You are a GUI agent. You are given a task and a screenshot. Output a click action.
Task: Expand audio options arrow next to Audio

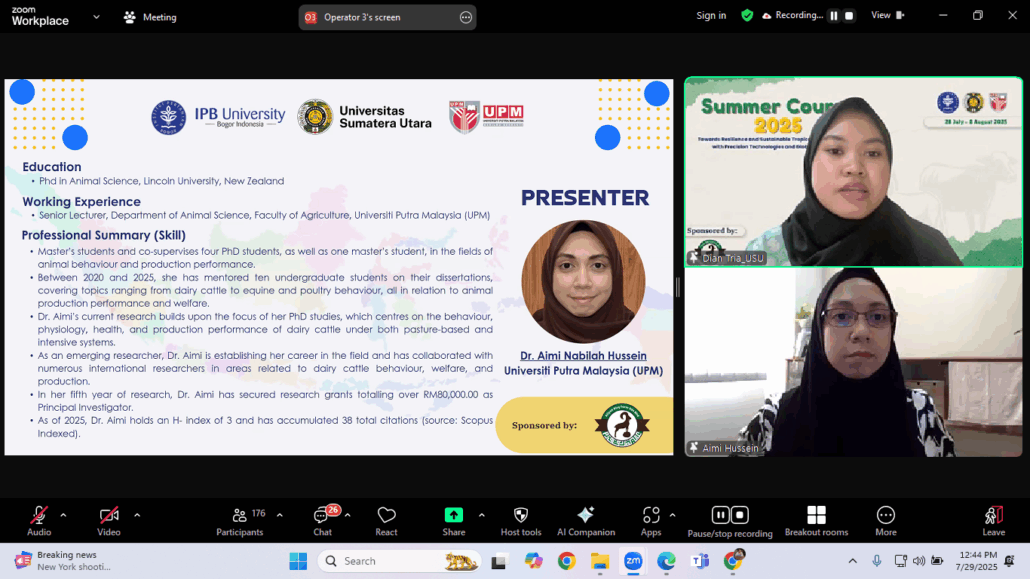point(63,515)
